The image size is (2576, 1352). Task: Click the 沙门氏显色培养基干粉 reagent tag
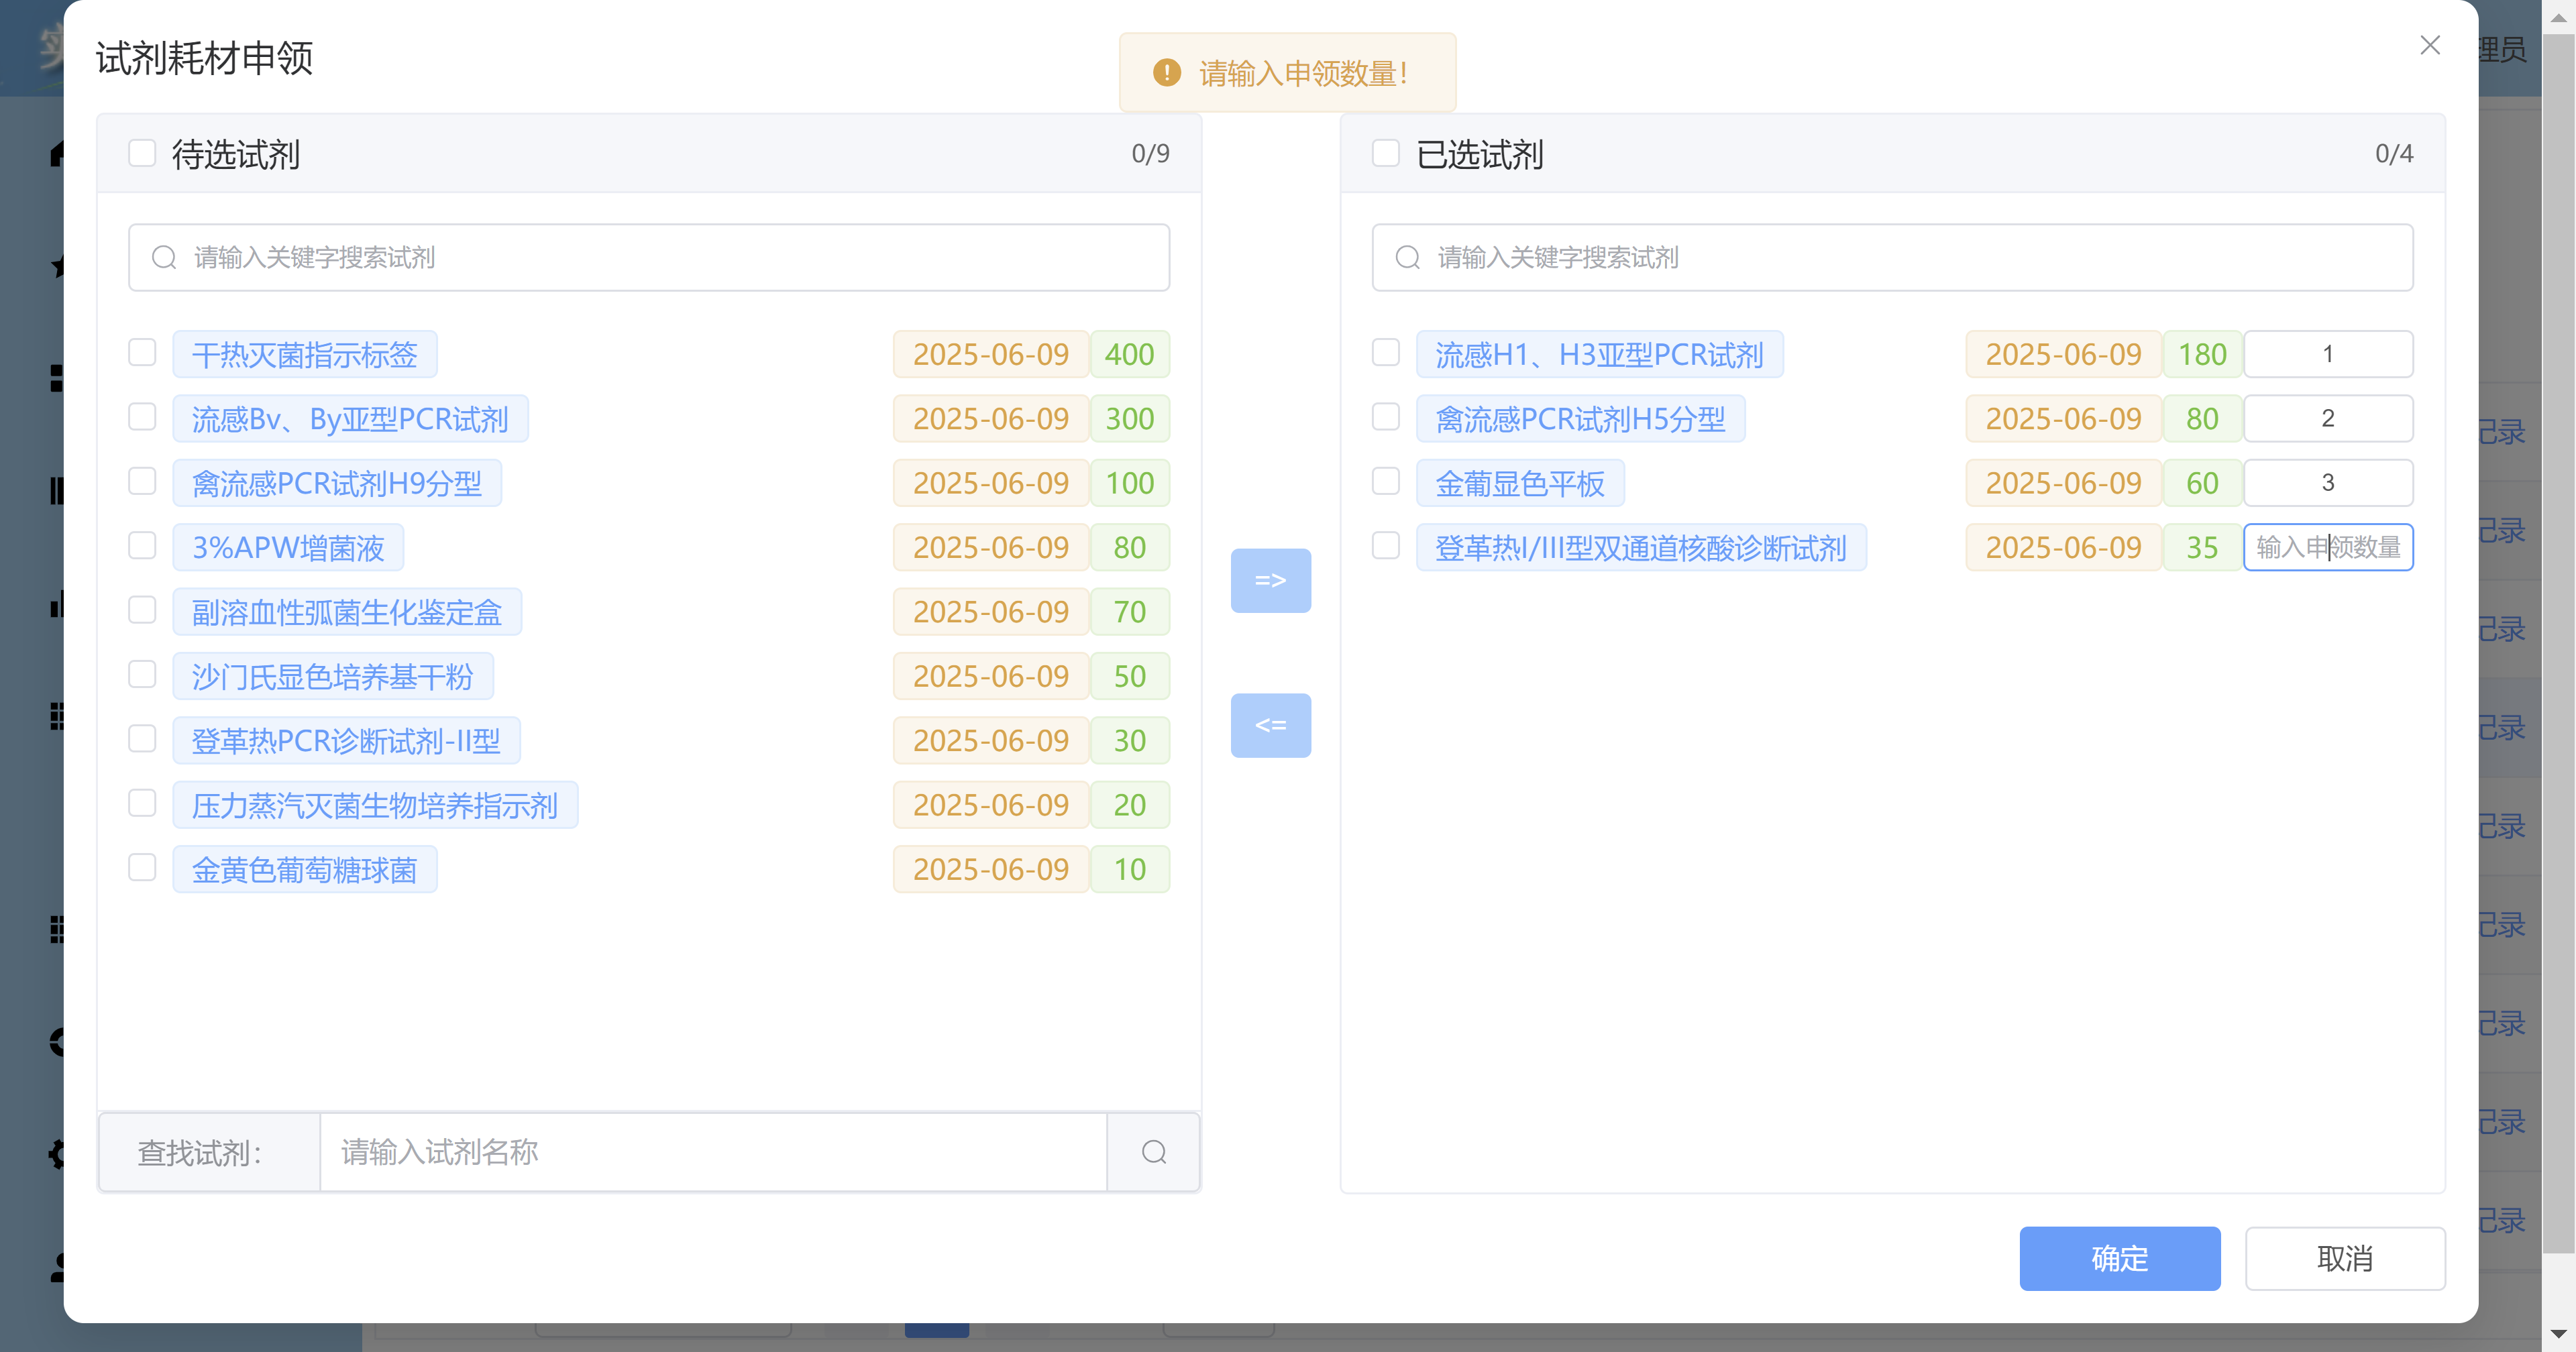pyautogui.click(x=332, y=677)
